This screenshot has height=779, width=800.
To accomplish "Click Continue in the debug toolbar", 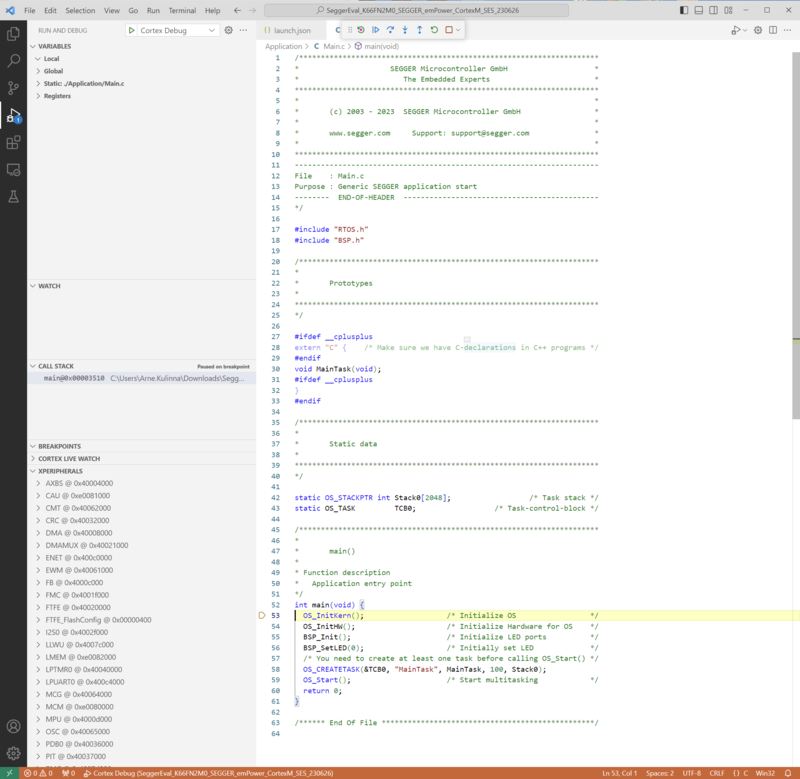I will [x=376, y=30].
